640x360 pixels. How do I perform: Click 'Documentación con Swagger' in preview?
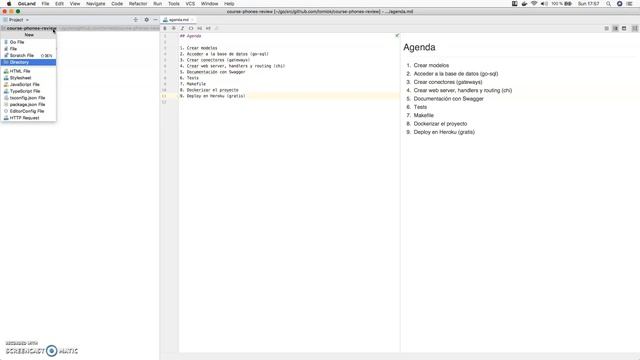click(x=449, y=99)
